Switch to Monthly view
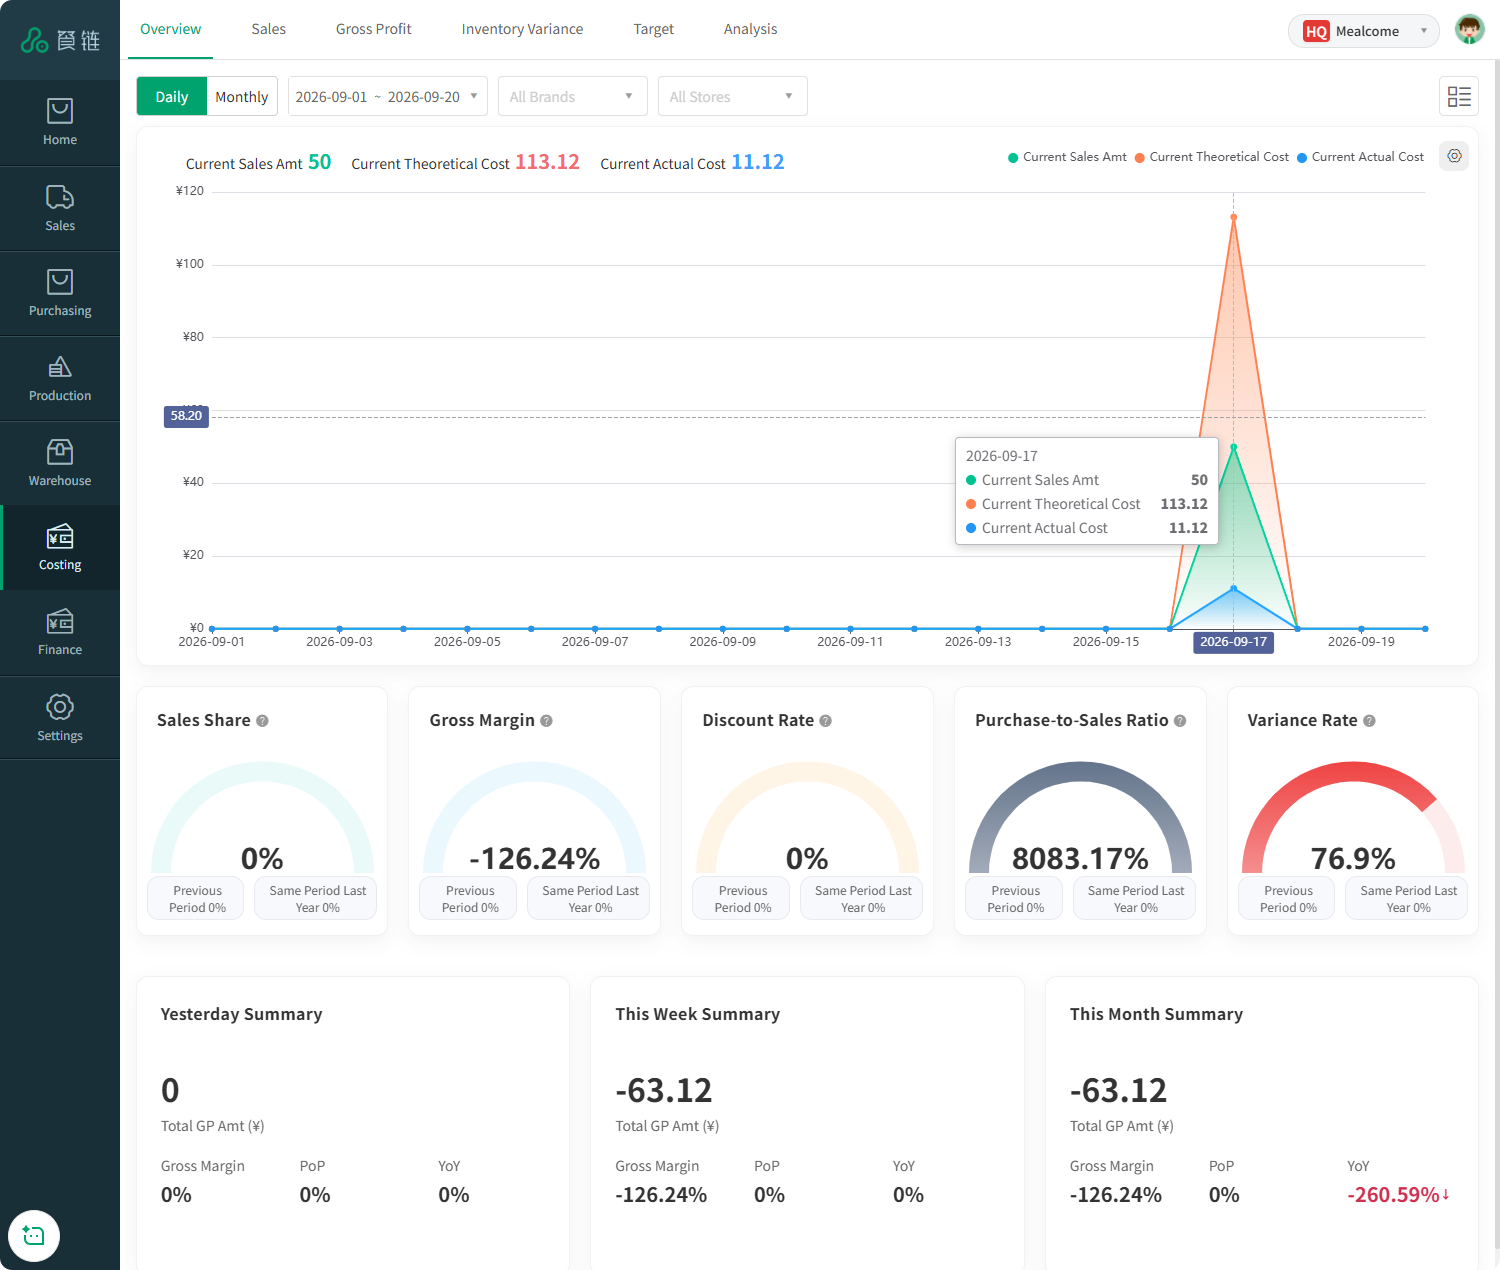This screenshot has width=1500, height=1270. pyautogui.click(x=242, y=96)
